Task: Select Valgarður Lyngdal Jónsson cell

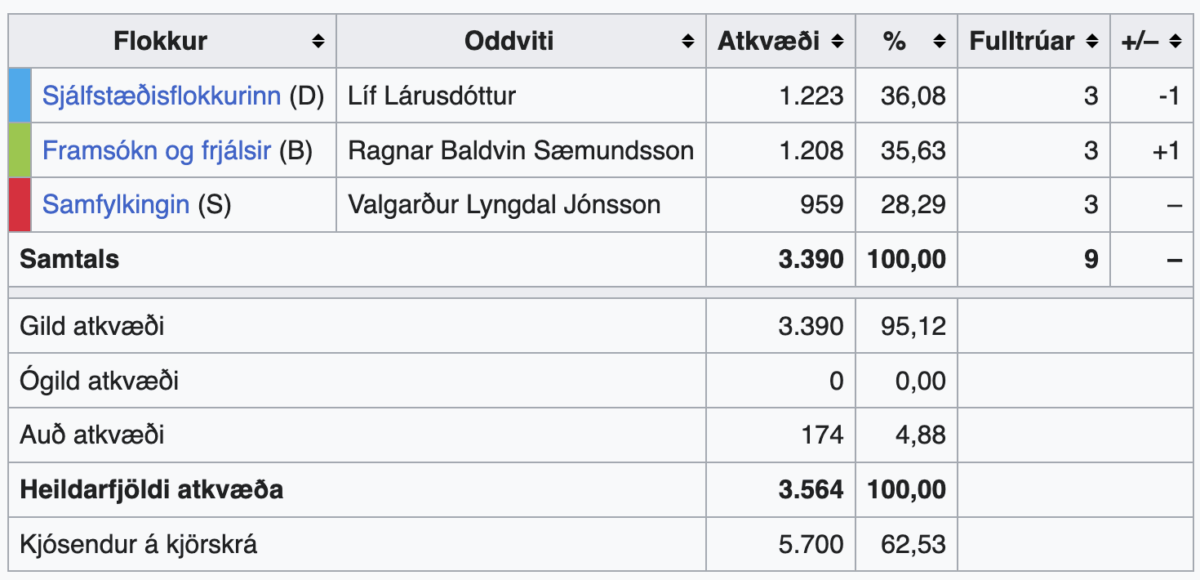Action: pyautogui.click(x=504, y=205)
